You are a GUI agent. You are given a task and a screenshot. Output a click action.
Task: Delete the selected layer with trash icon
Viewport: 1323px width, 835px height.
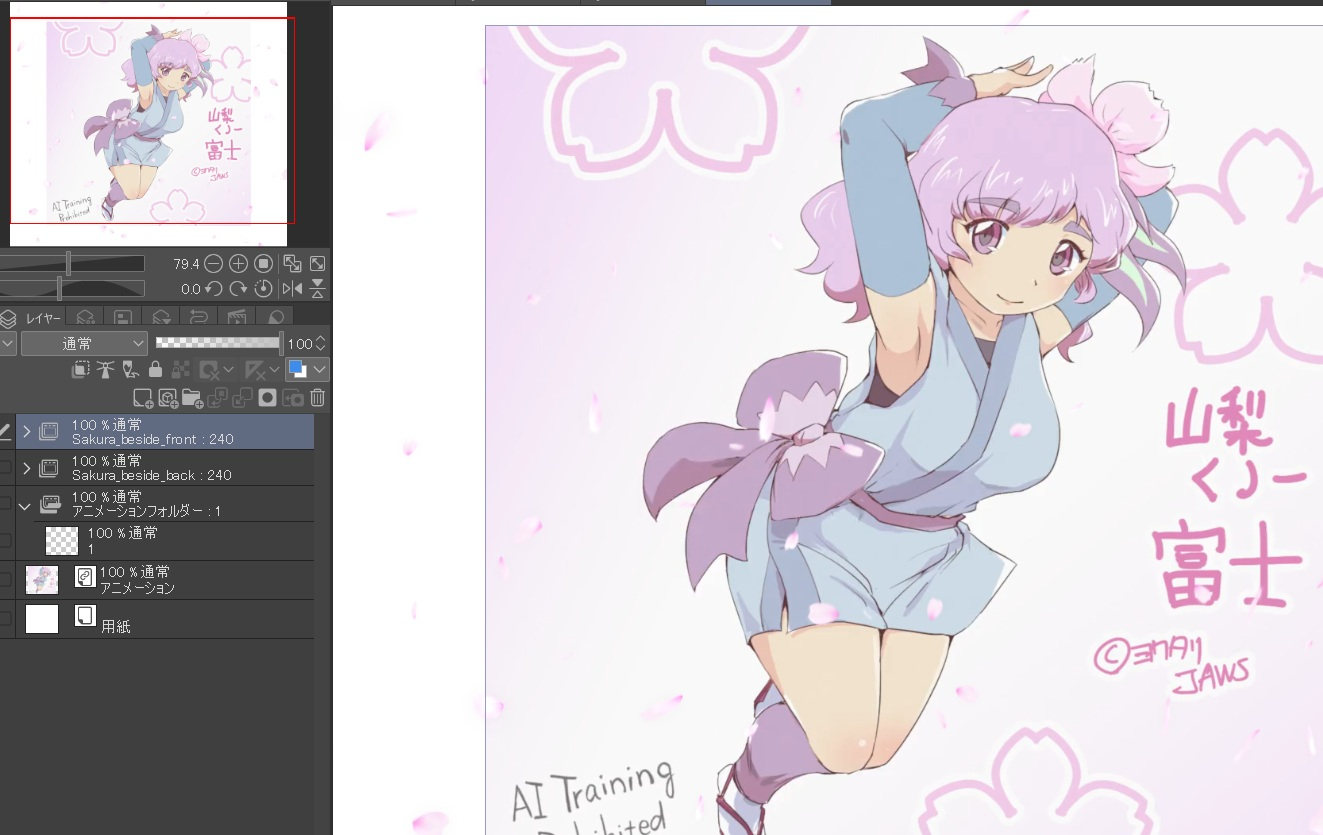[x=317, y=398]
